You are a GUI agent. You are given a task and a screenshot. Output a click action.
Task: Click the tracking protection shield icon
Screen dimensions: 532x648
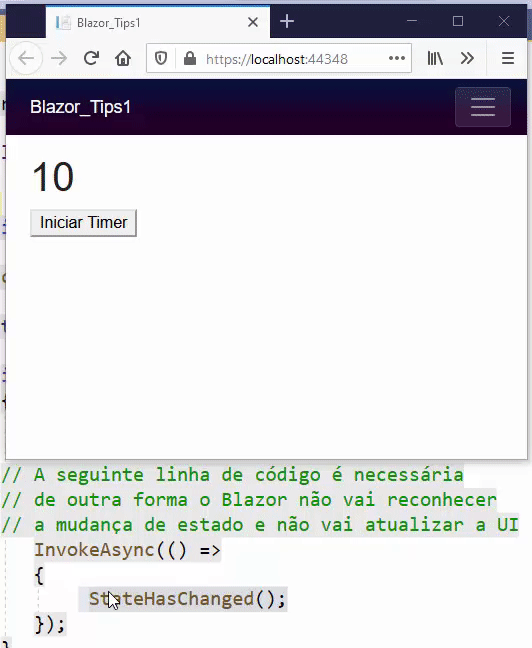click(x=161, y=58)
